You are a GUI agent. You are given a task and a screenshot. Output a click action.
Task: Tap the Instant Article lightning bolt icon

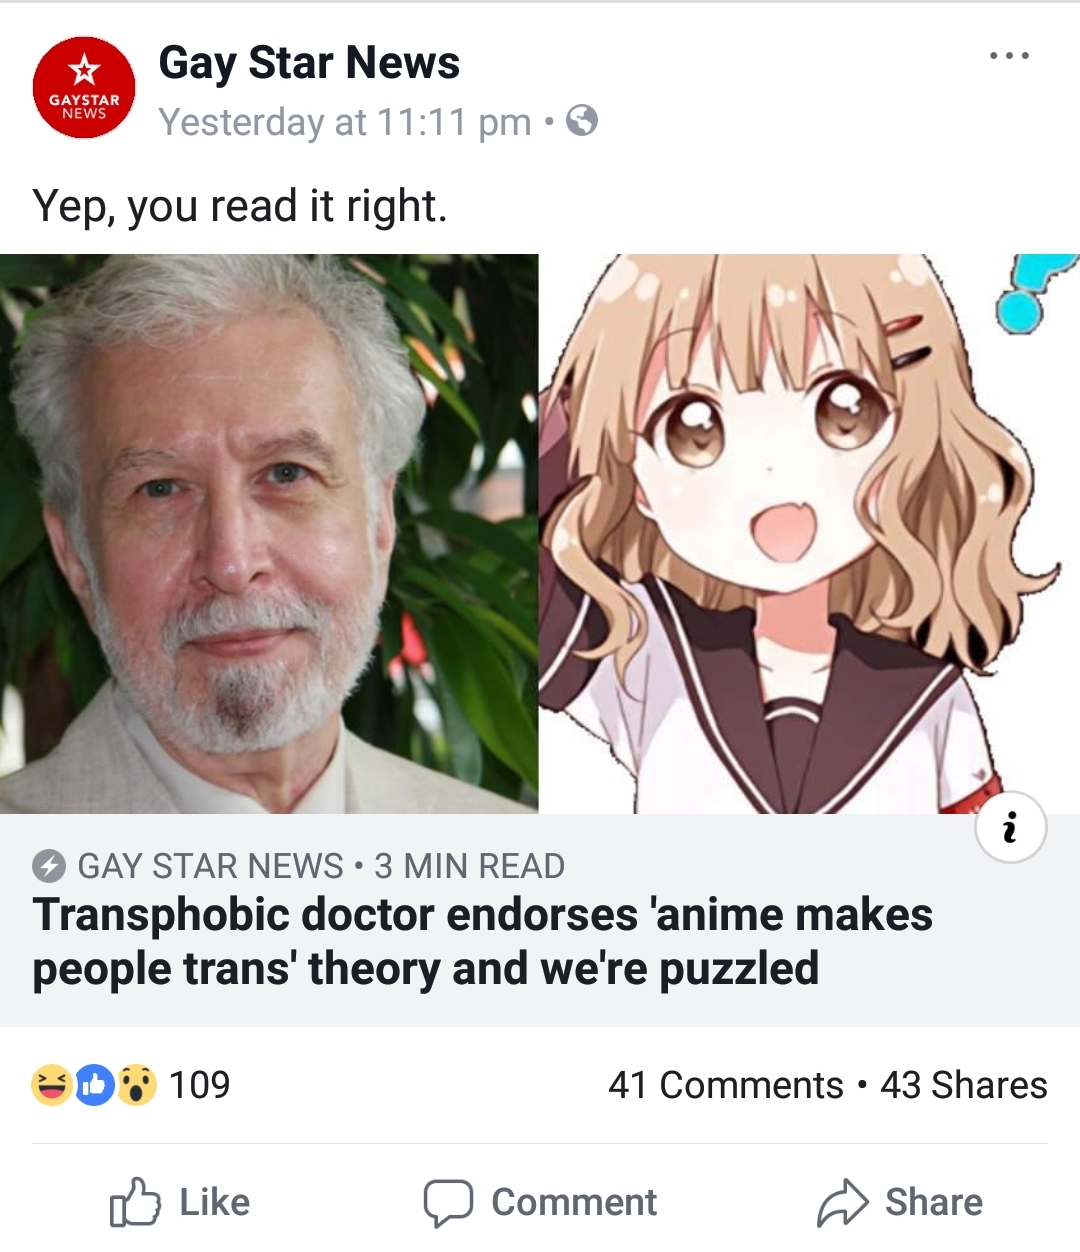pos(49,866)
